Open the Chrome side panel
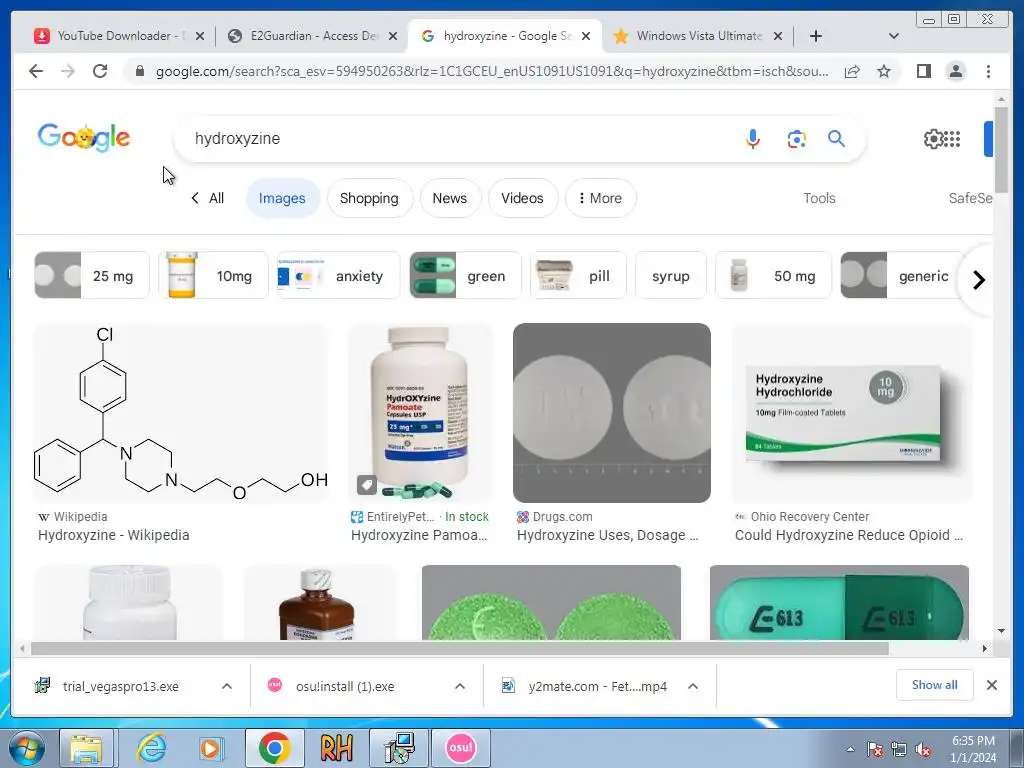This screenshot has height=768, width=1024. click(923, 71)
